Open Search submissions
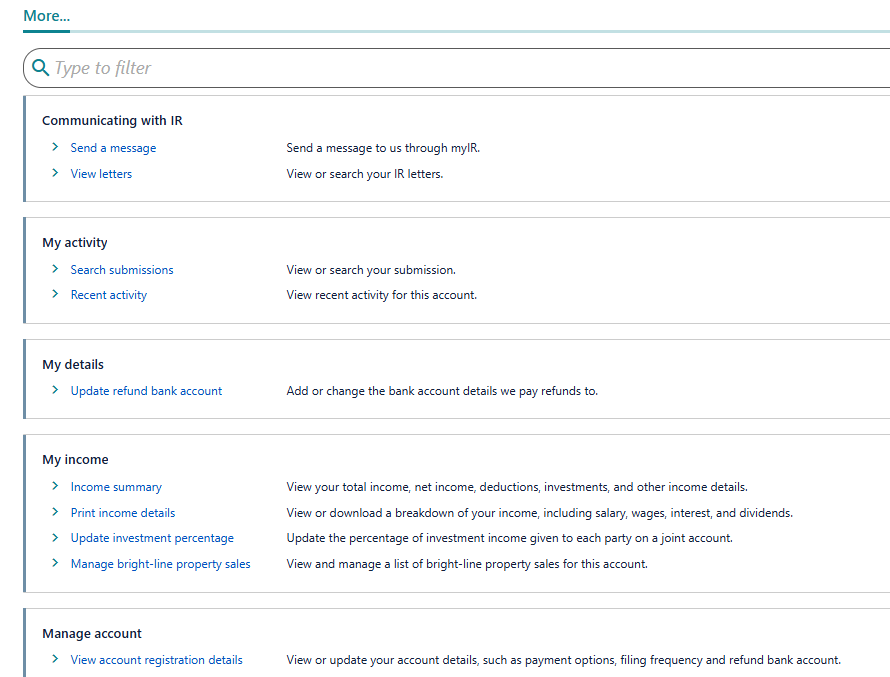This screenshot has width=890, height=677. (121, 269)
